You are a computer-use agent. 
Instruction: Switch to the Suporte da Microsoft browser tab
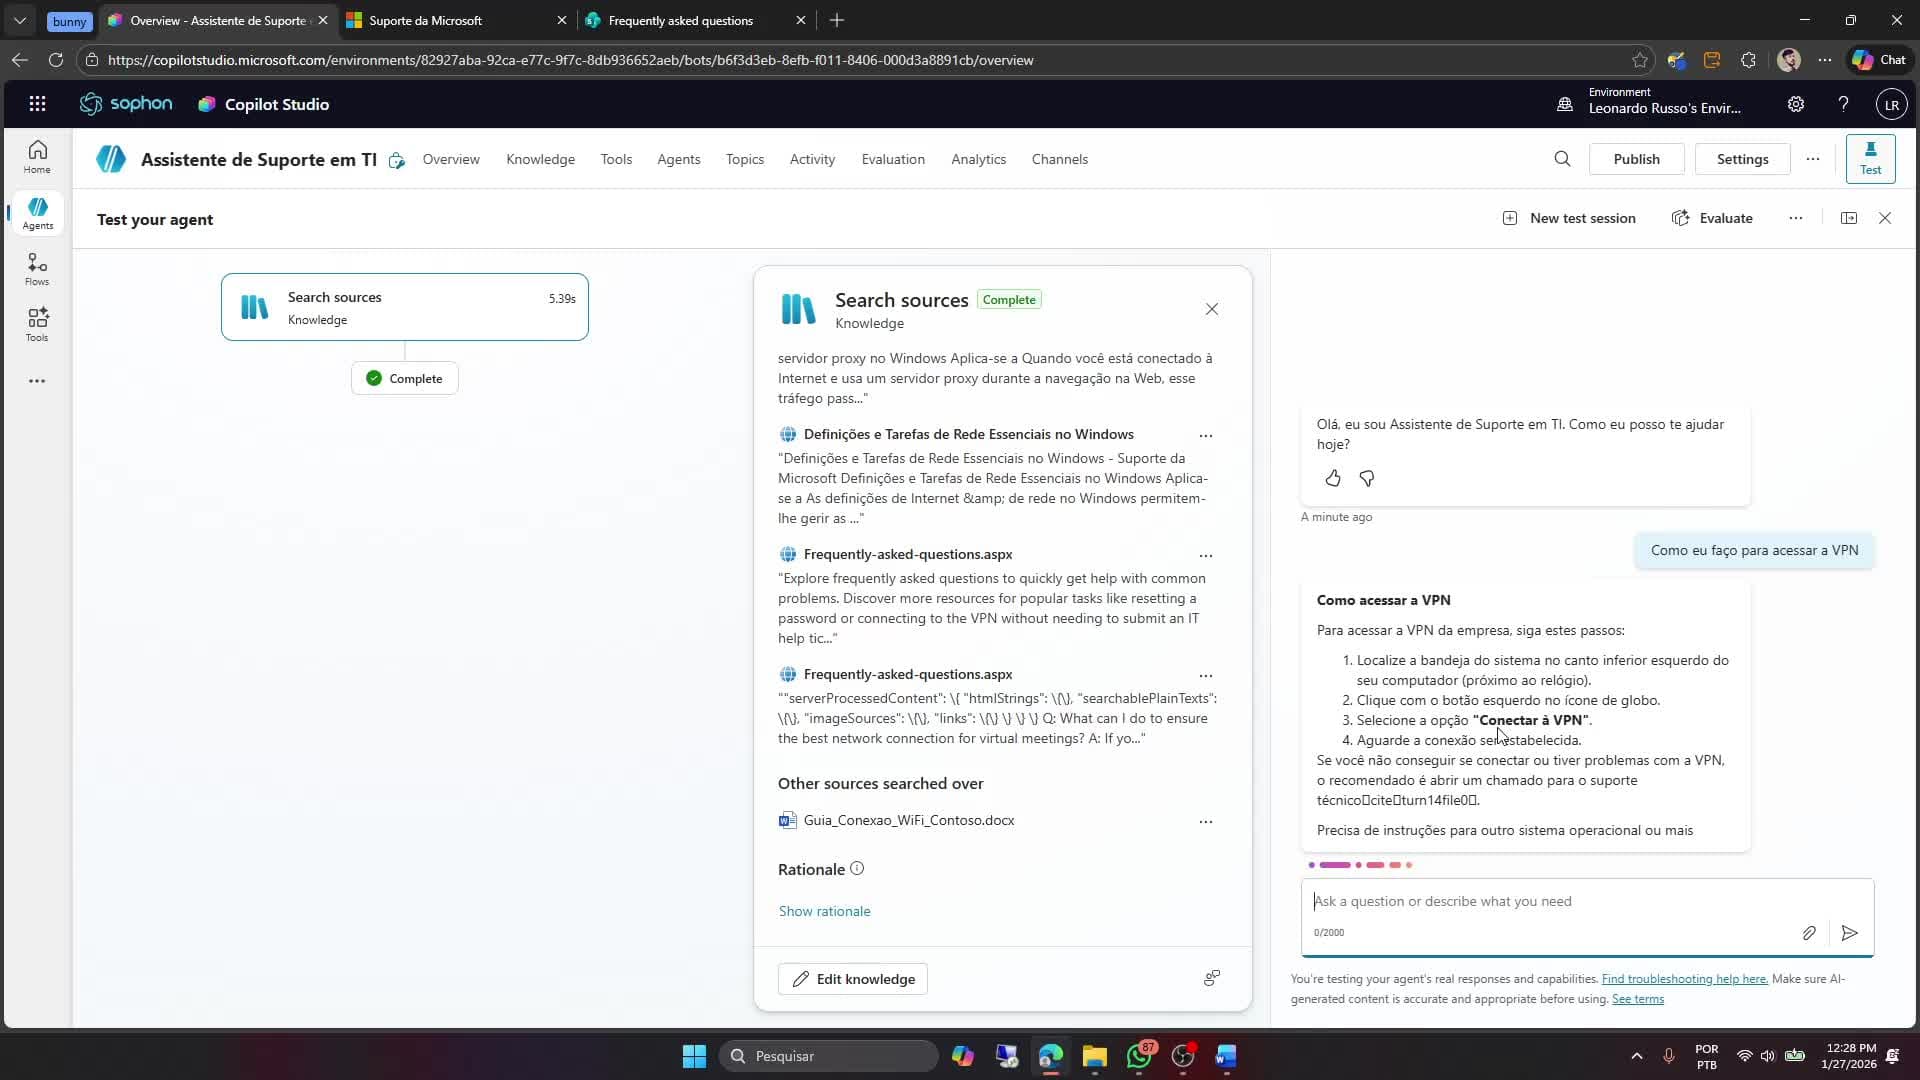coord(430,20)
